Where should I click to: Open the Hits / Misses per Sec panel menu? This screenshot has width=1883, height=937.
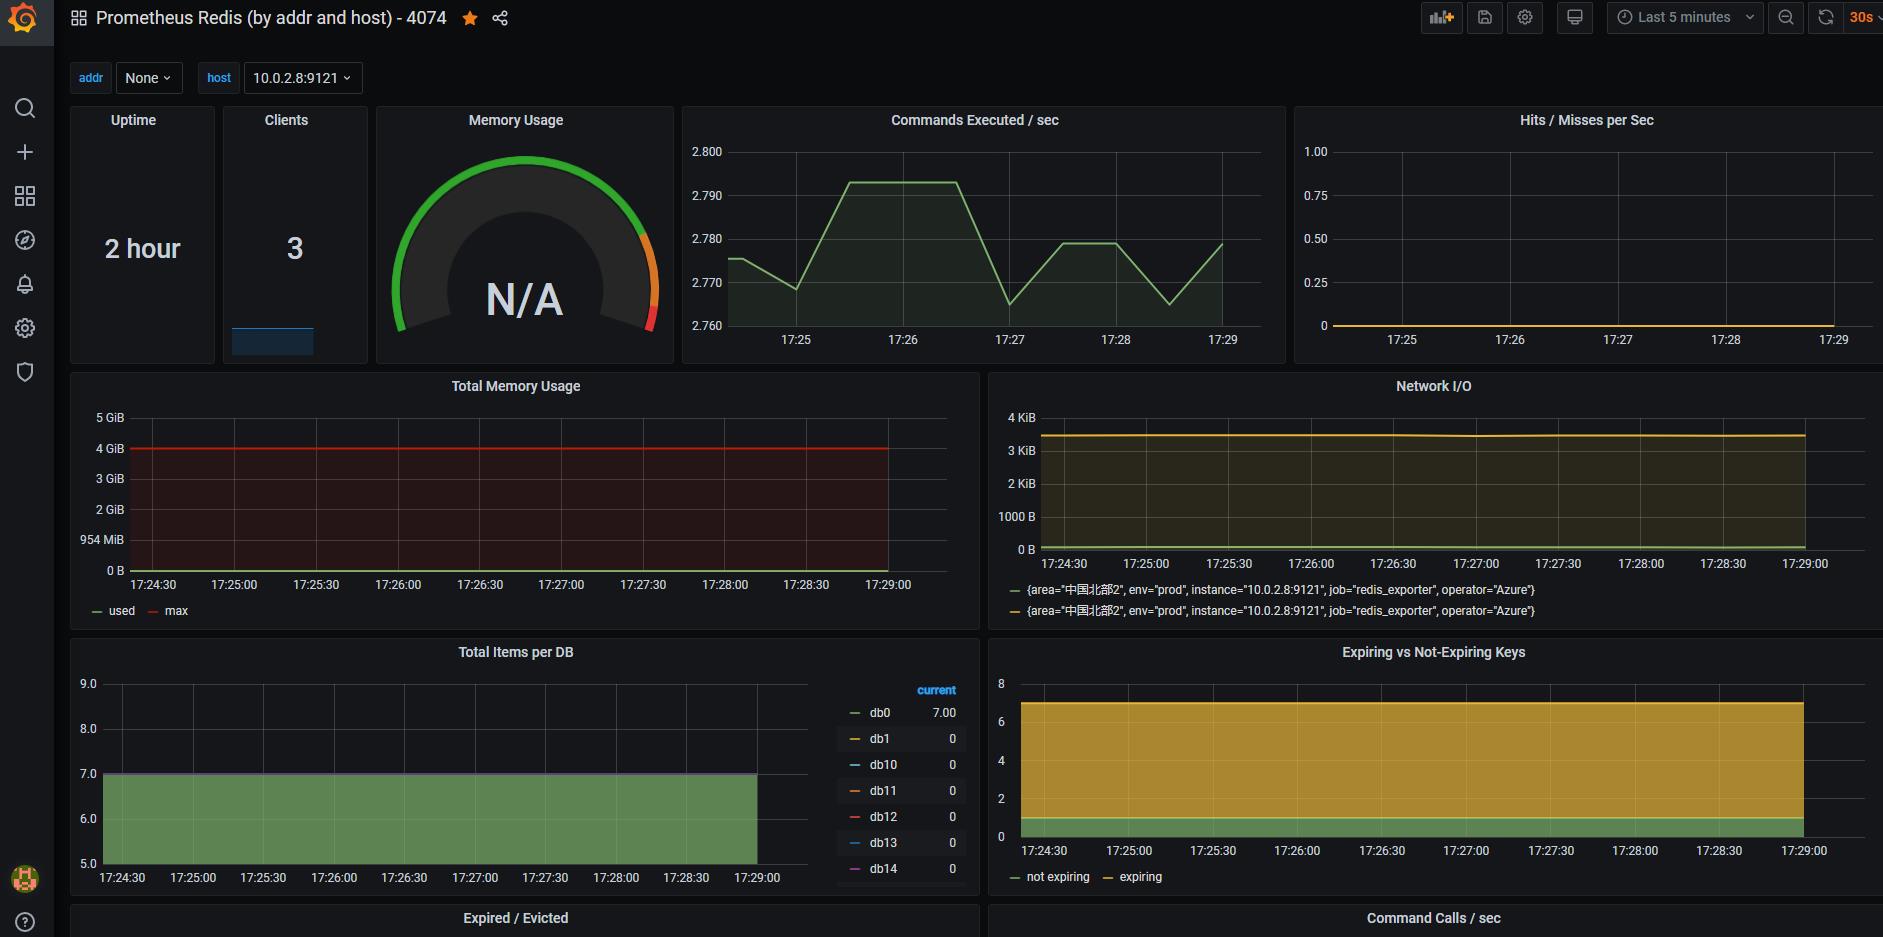coord(1587,120)
